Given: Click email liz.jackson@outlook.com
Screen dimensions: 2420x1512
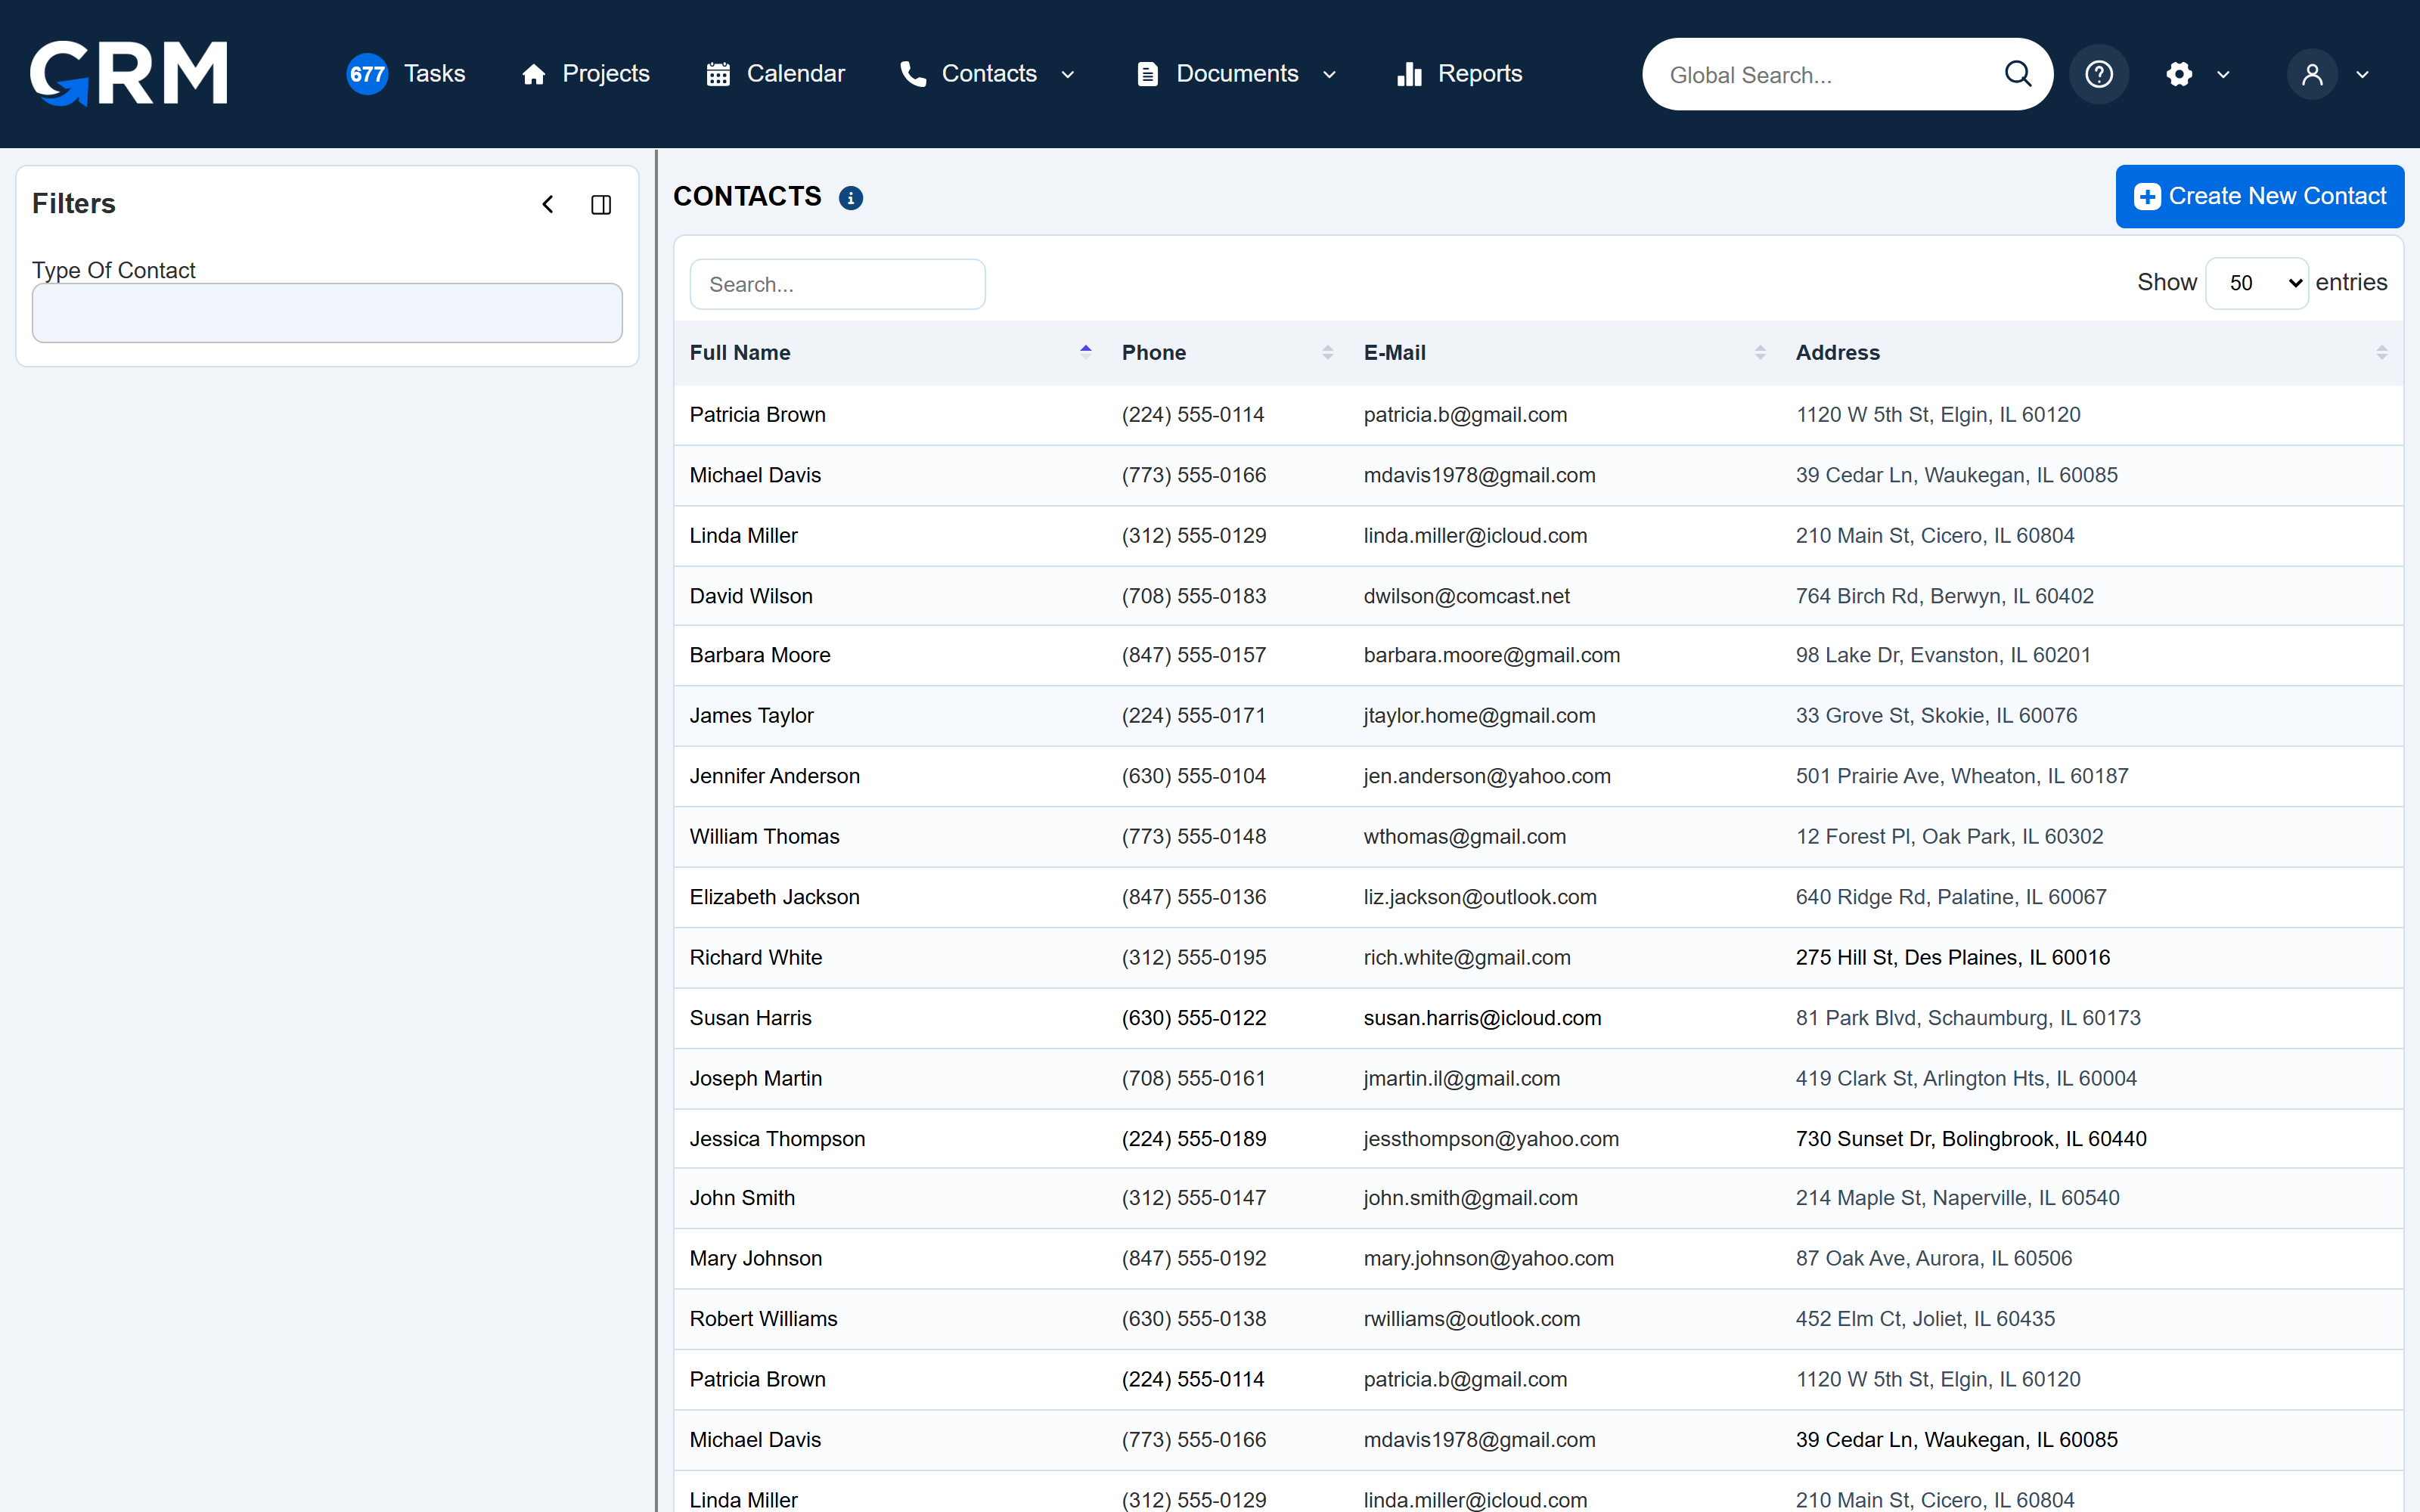Looking at the screenshot, I should (1480, 897).
